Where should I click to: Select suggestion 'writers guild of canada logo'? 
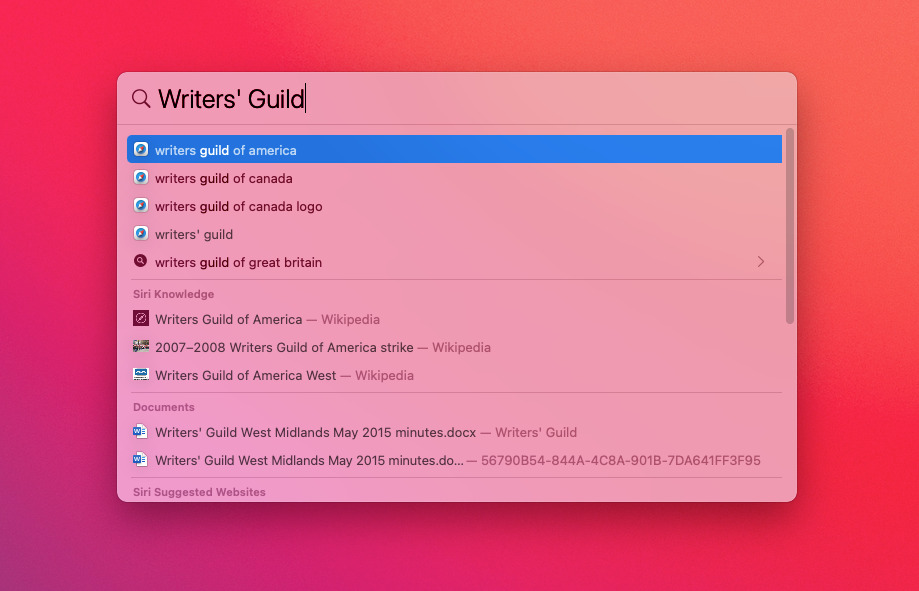click(454, 206)
